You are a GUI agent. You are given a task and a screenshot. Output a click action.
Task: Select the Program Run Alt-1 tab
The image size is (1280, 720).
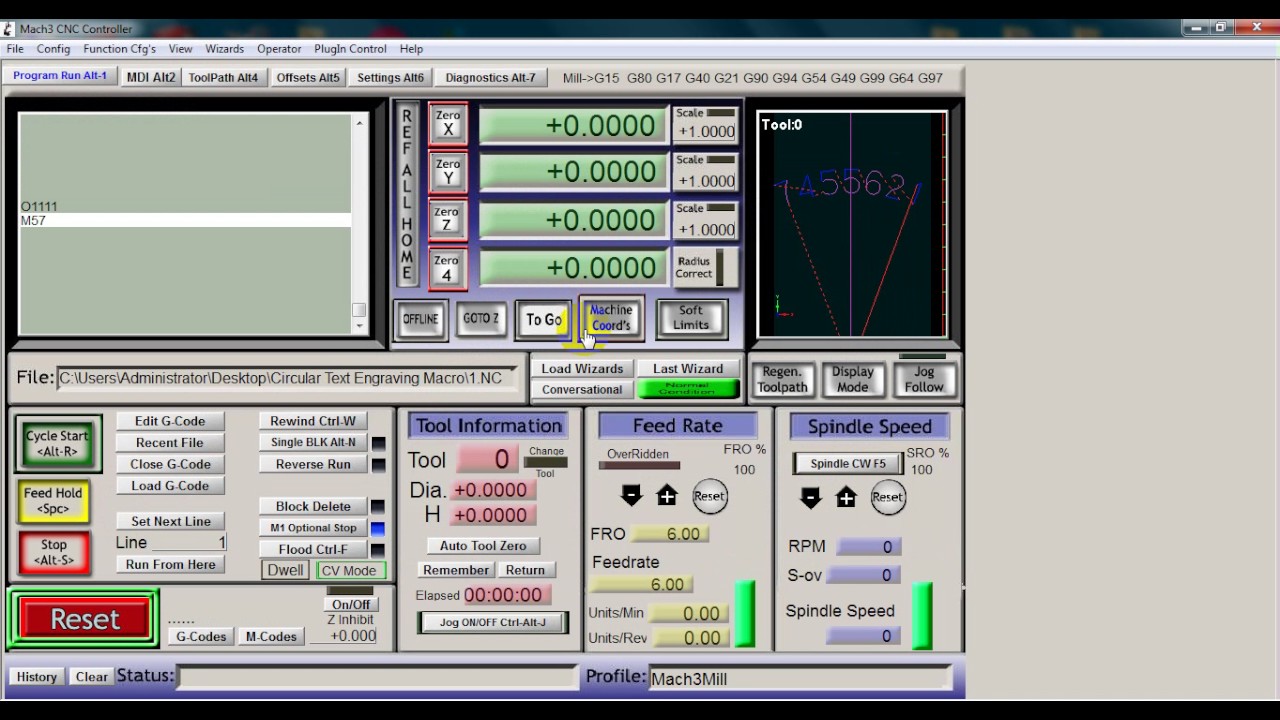60,76
